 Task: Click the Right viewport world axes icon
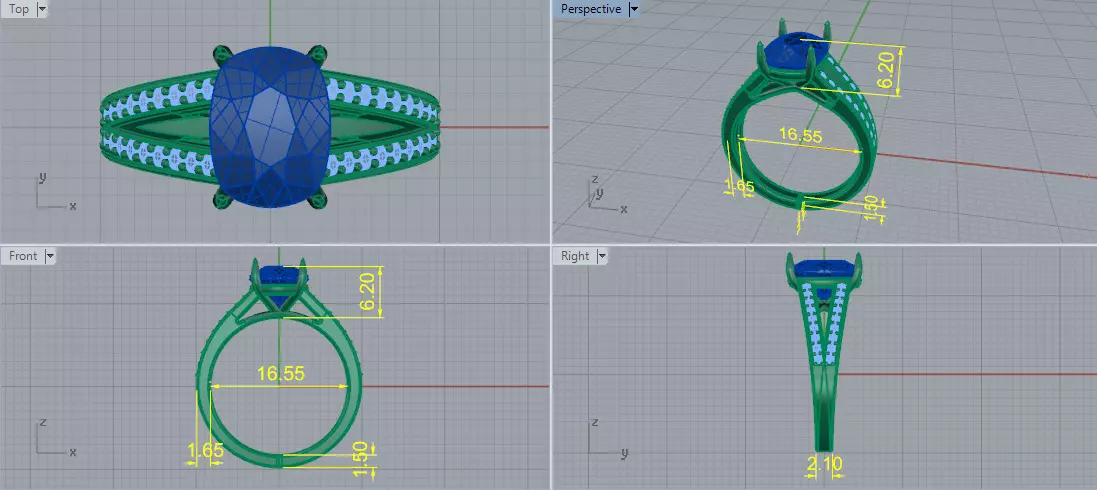point(607,438)
